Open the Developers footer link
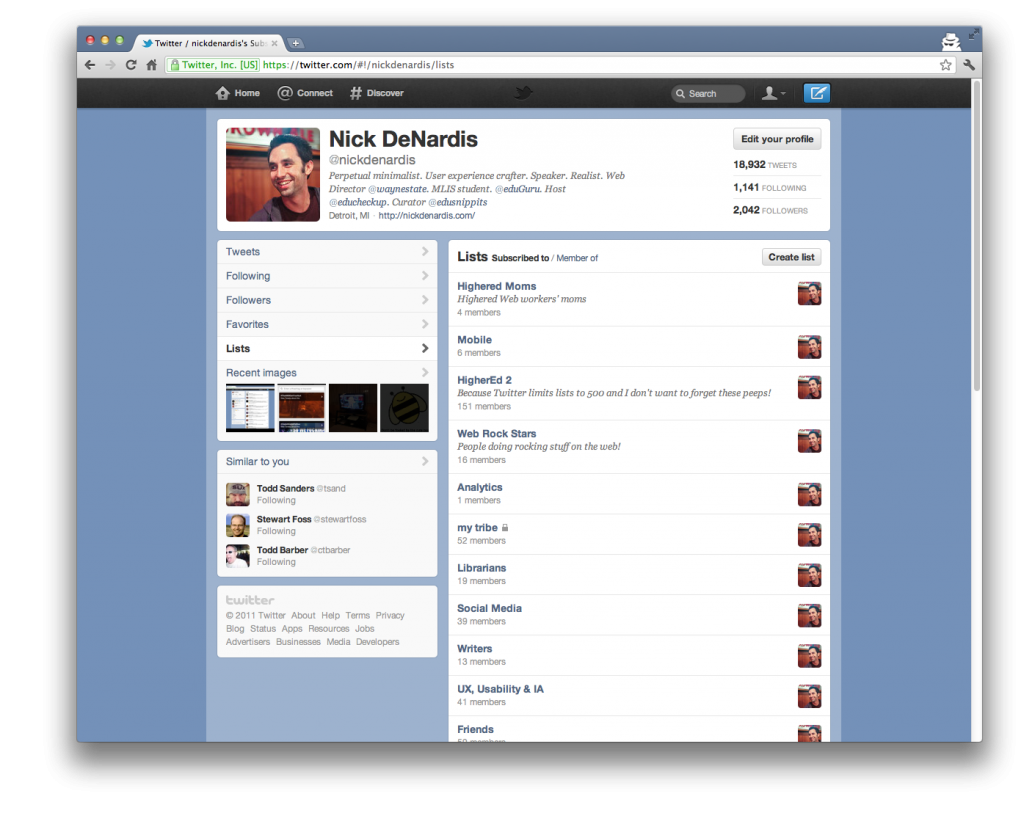Image resolution: width=1024 pixels, height=835 pixels. click(377, 642)
